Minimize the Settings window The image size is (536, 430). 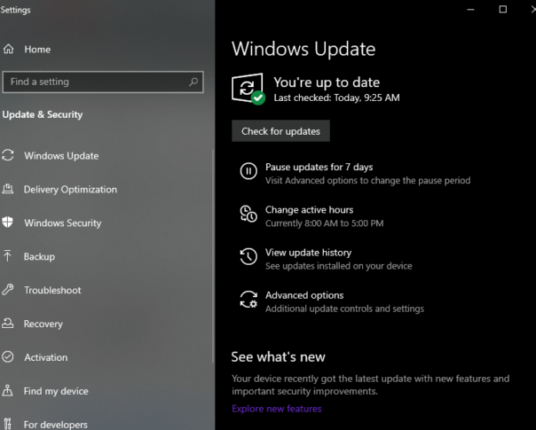471,10
